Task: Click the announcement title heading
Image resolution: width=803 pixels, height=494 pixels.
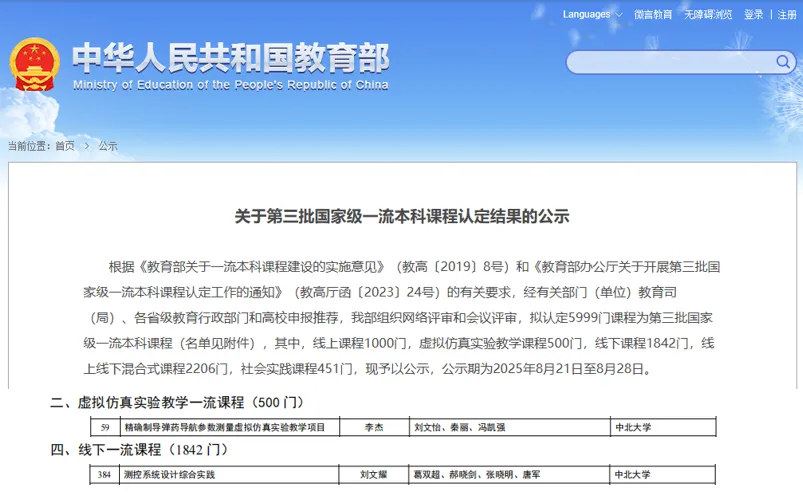Action: pyautogui.click(x=401, y=216)
